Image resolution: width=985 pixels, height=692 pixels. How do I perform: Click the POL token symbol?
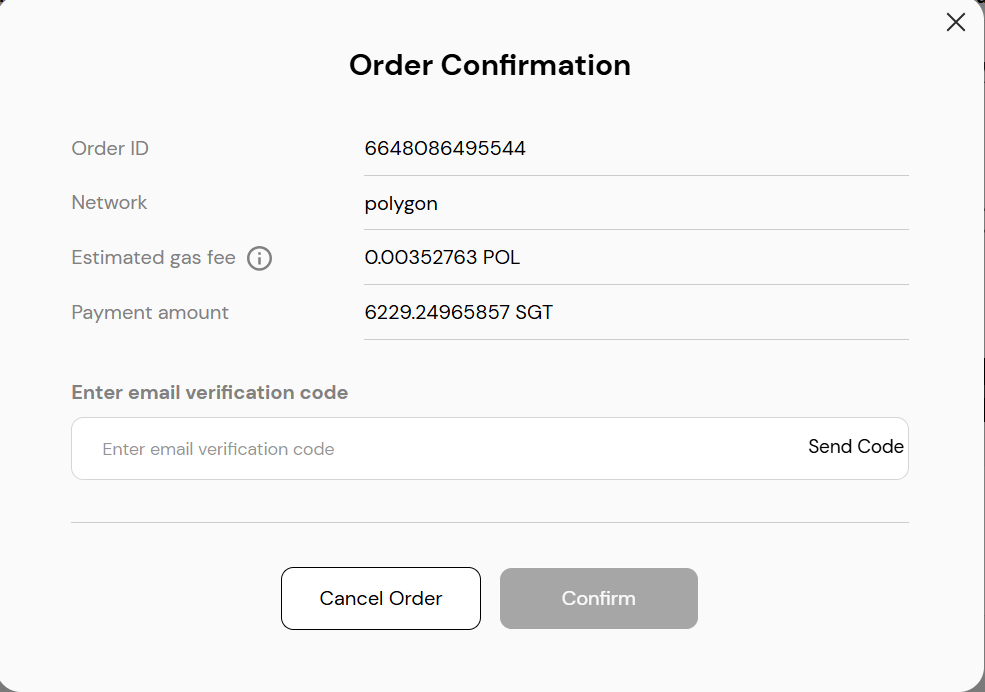[x=501, y=257]
